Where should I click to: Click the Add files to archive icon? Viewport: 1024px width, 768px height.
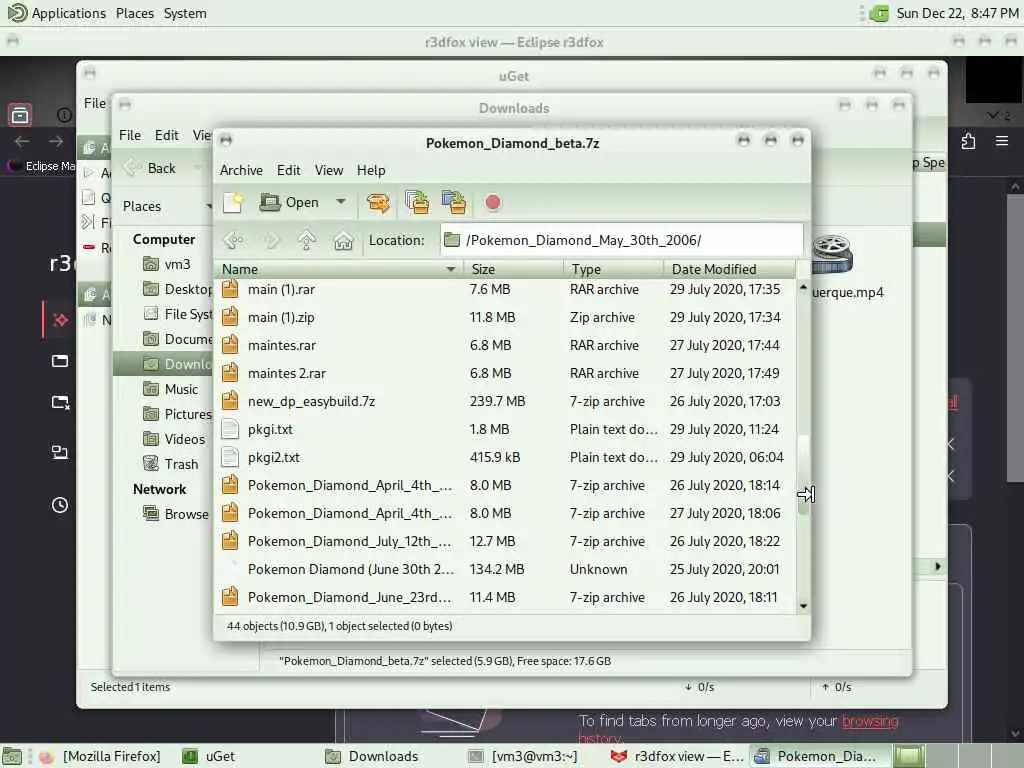click(x=417, y=202)
